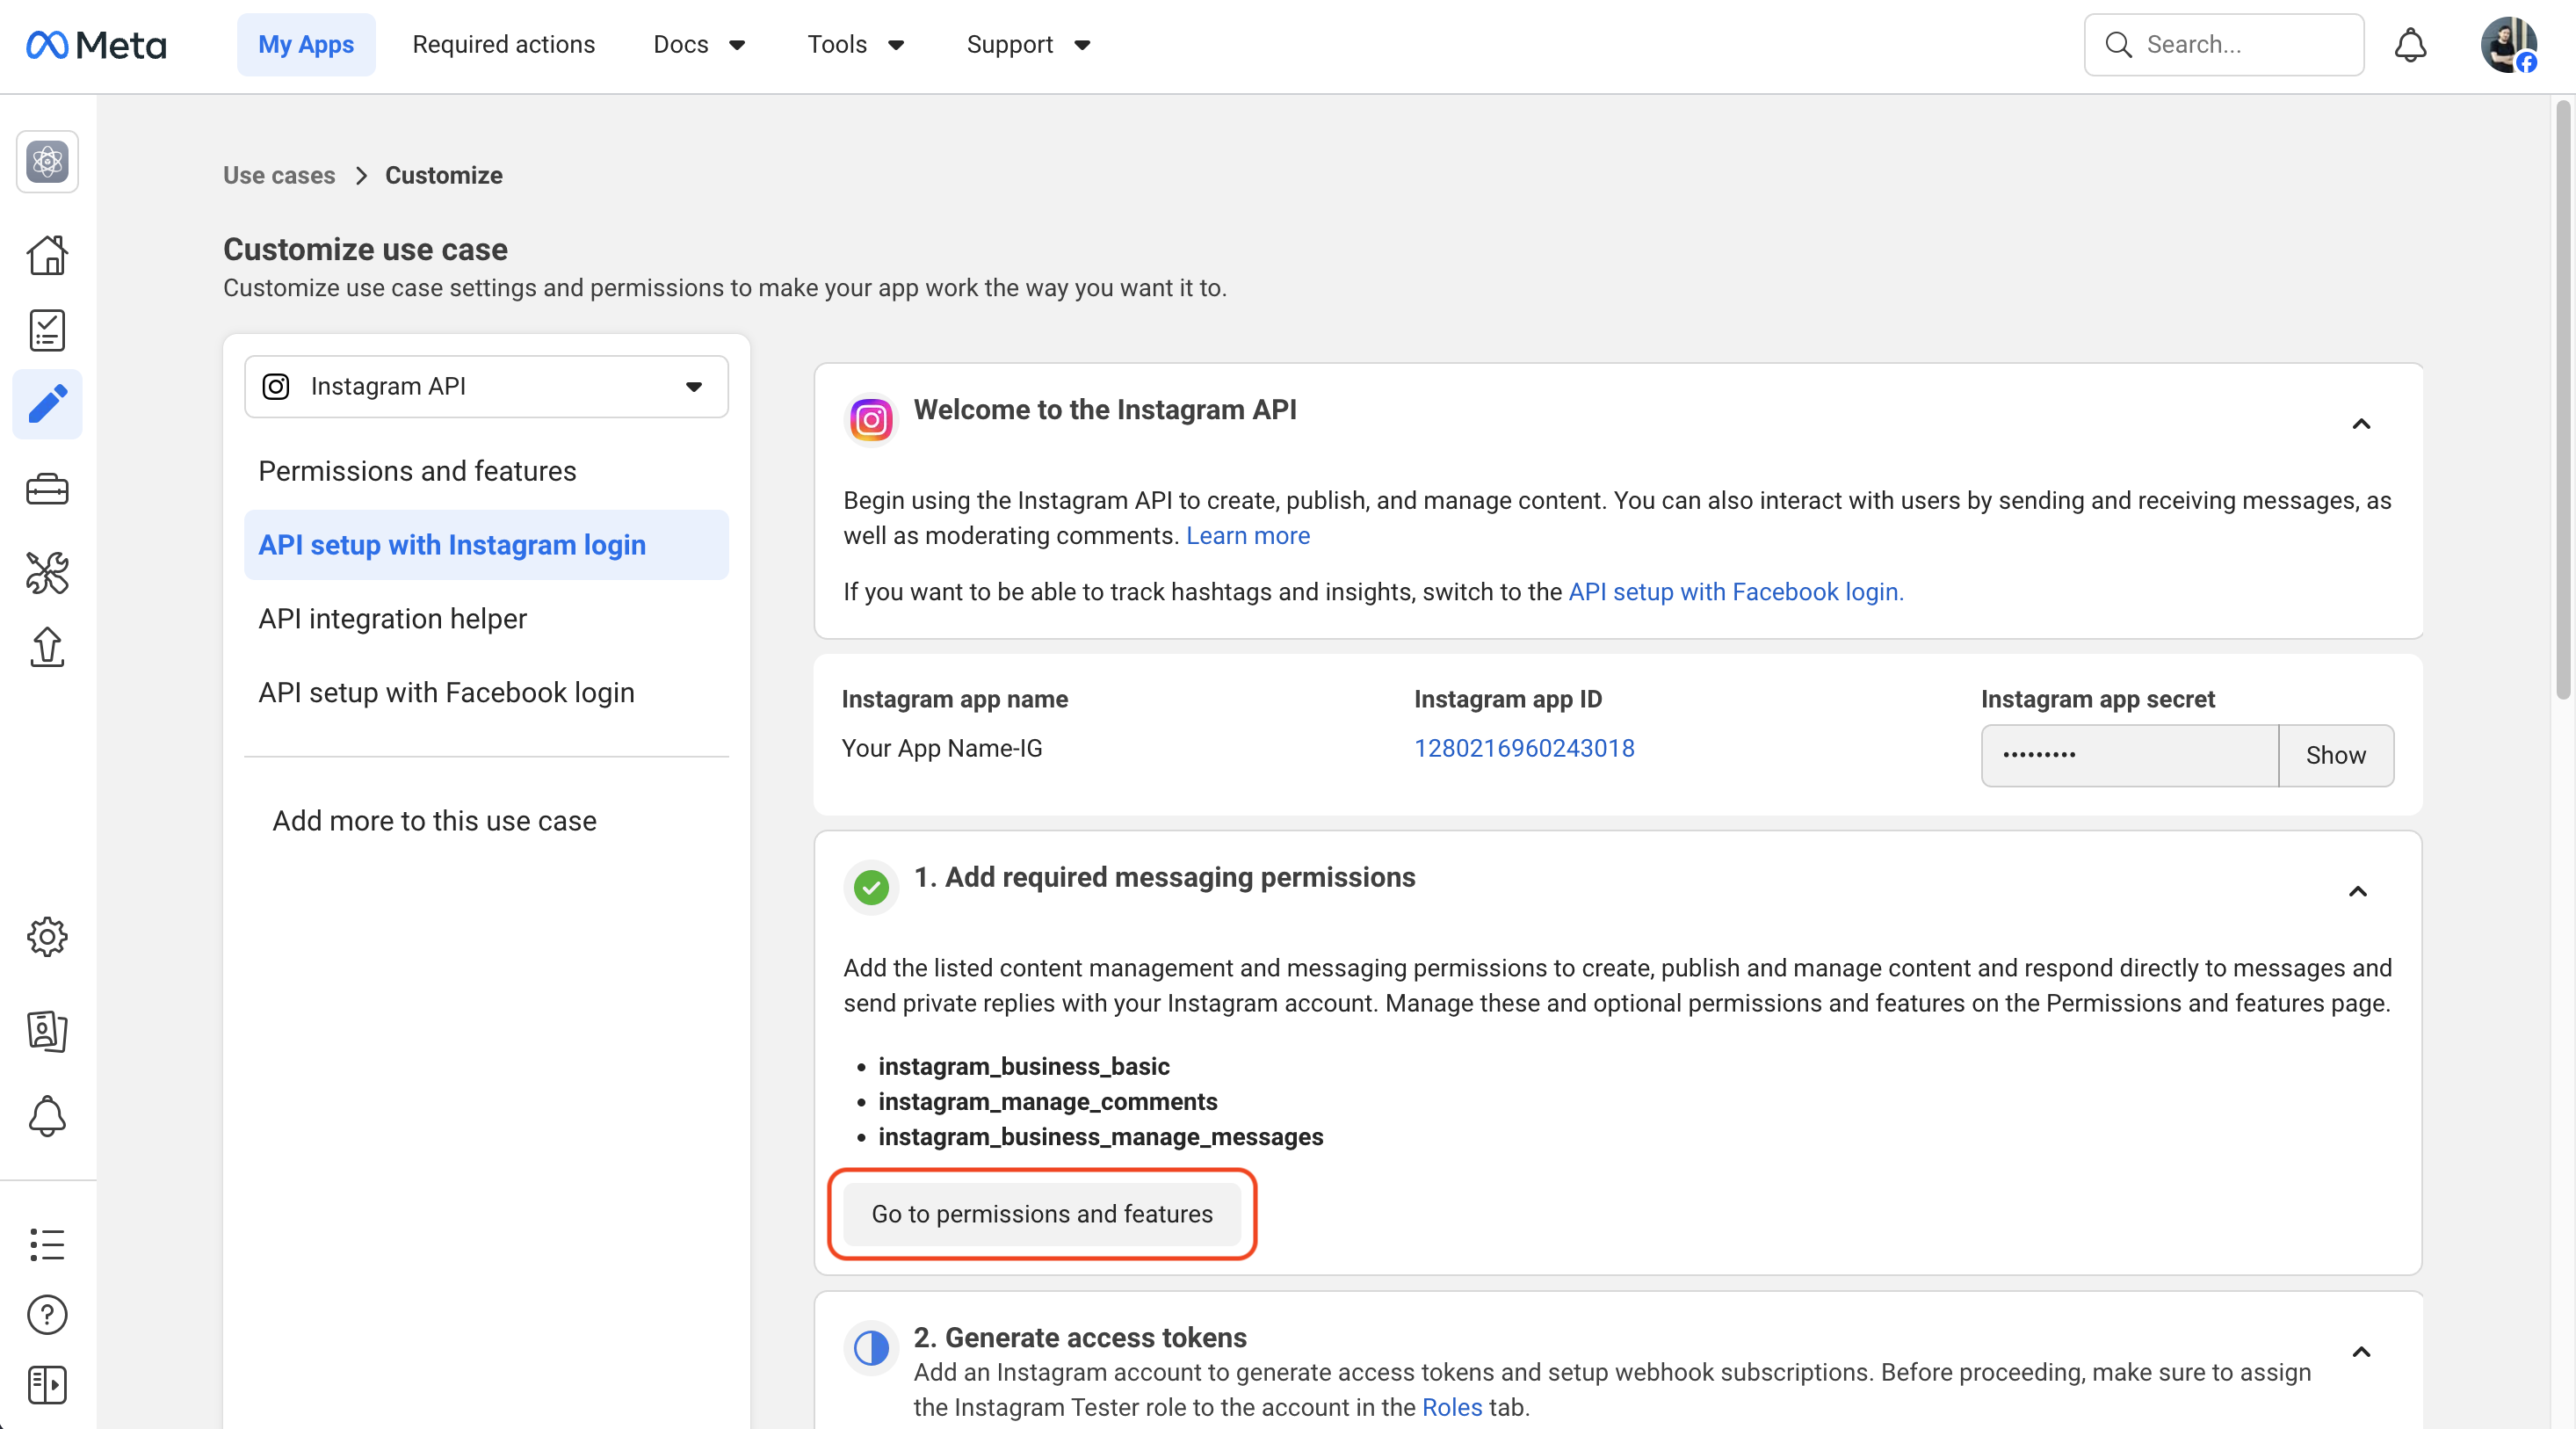
Task: Show the Instagram app secret
Action: [2335, 755]
